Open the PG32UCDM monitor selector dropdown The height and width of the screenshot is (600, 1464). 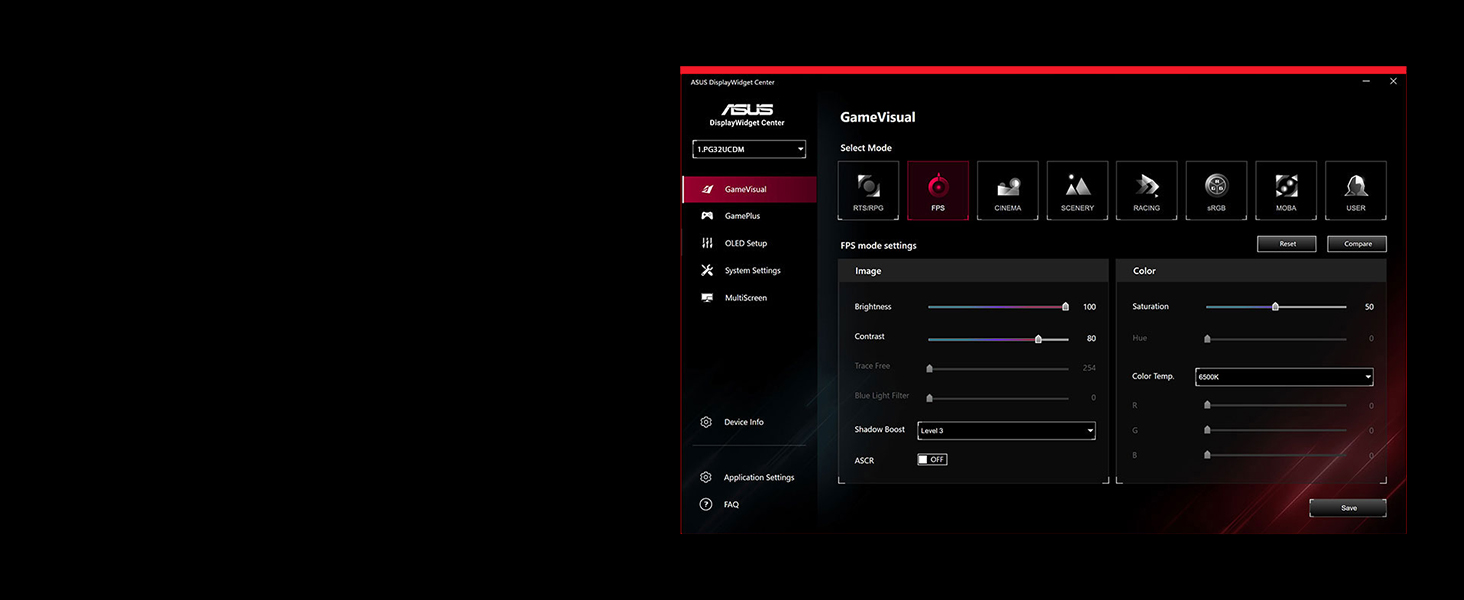[749, 150]
